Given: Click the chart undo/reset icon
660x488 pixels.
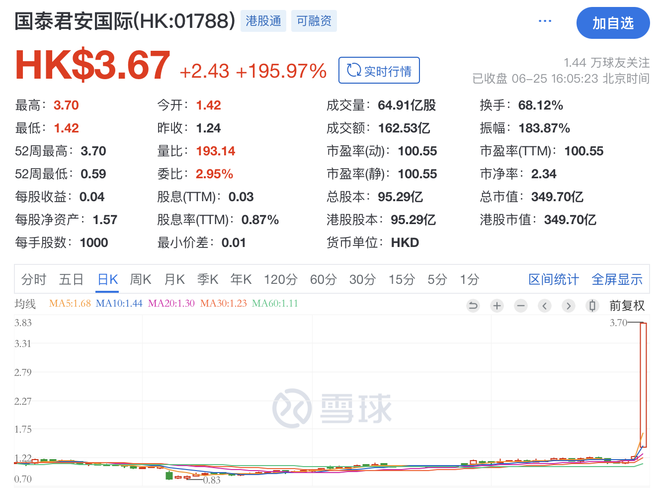Looking at the screenshot, I should [473, 305].
